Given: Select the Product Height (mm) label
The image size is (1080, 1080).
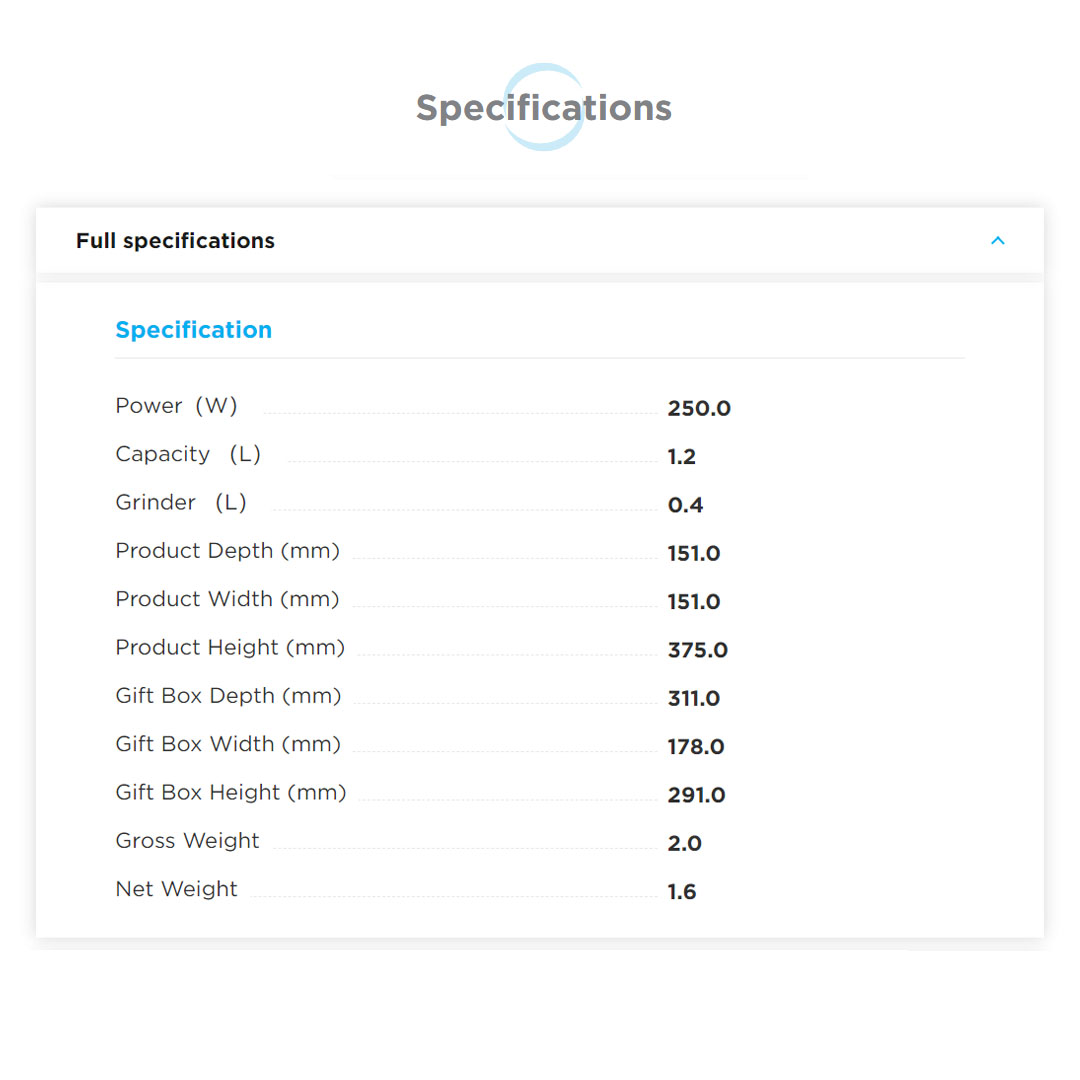Looking at the screenshot, I should click(230, 647).
